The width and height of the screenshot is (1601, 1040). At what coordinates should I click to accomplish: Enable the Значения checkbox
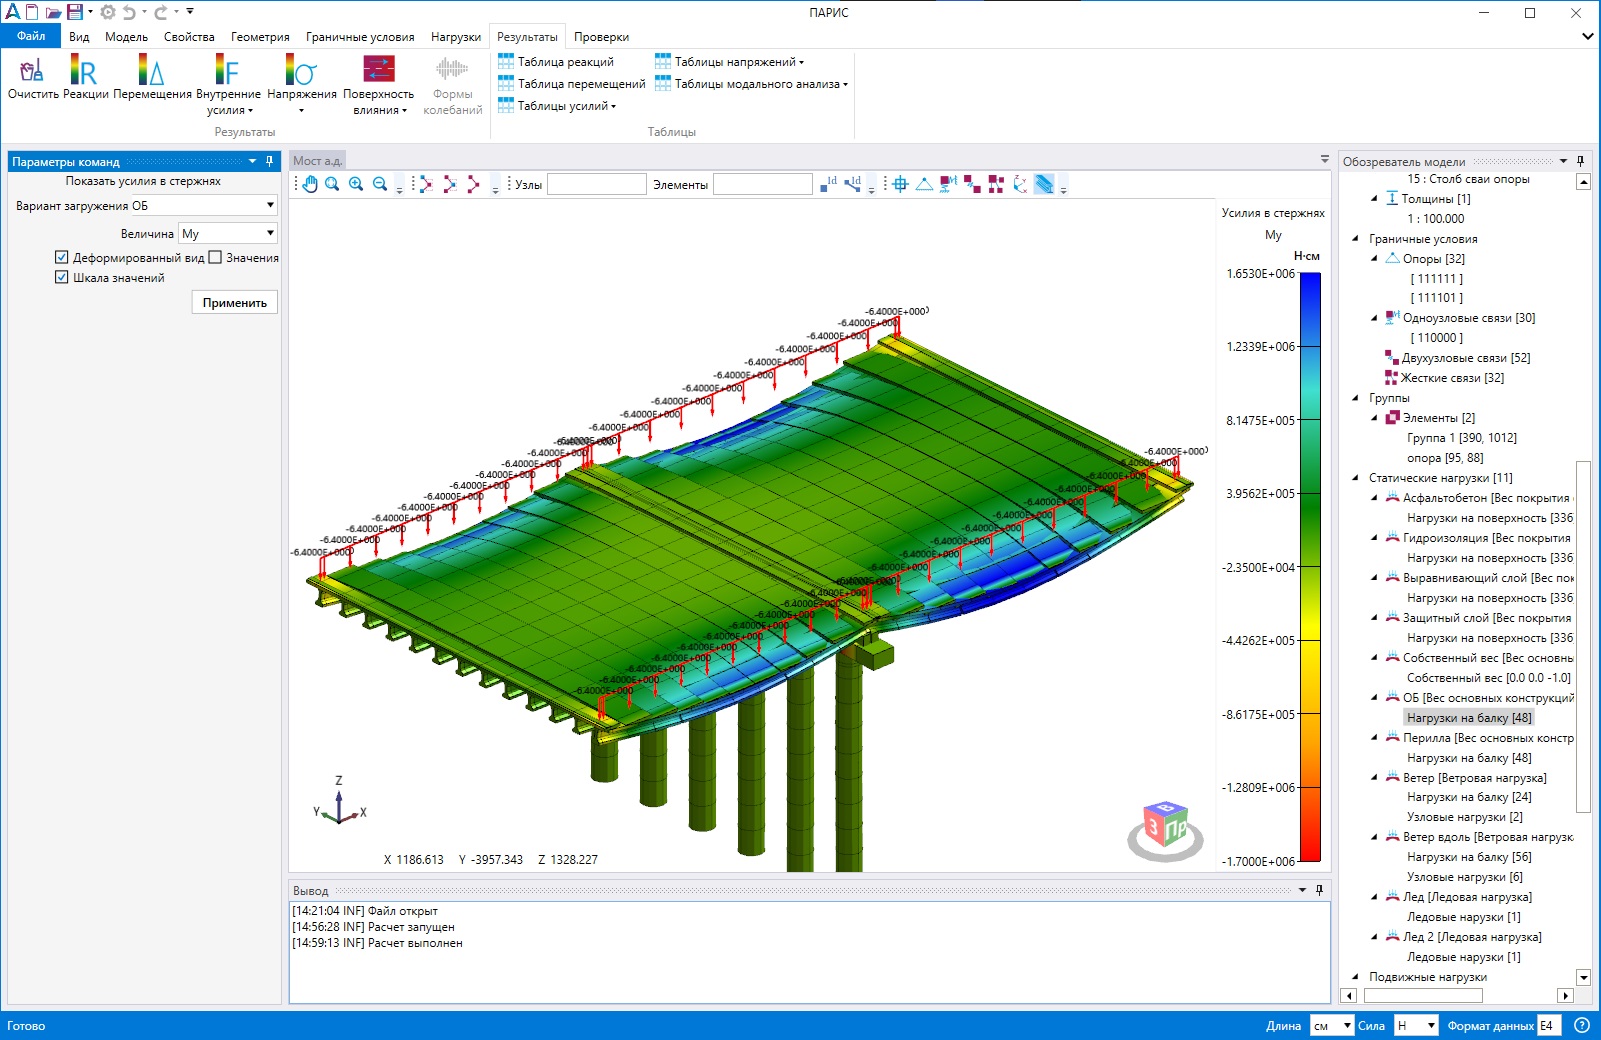[215, 258]
